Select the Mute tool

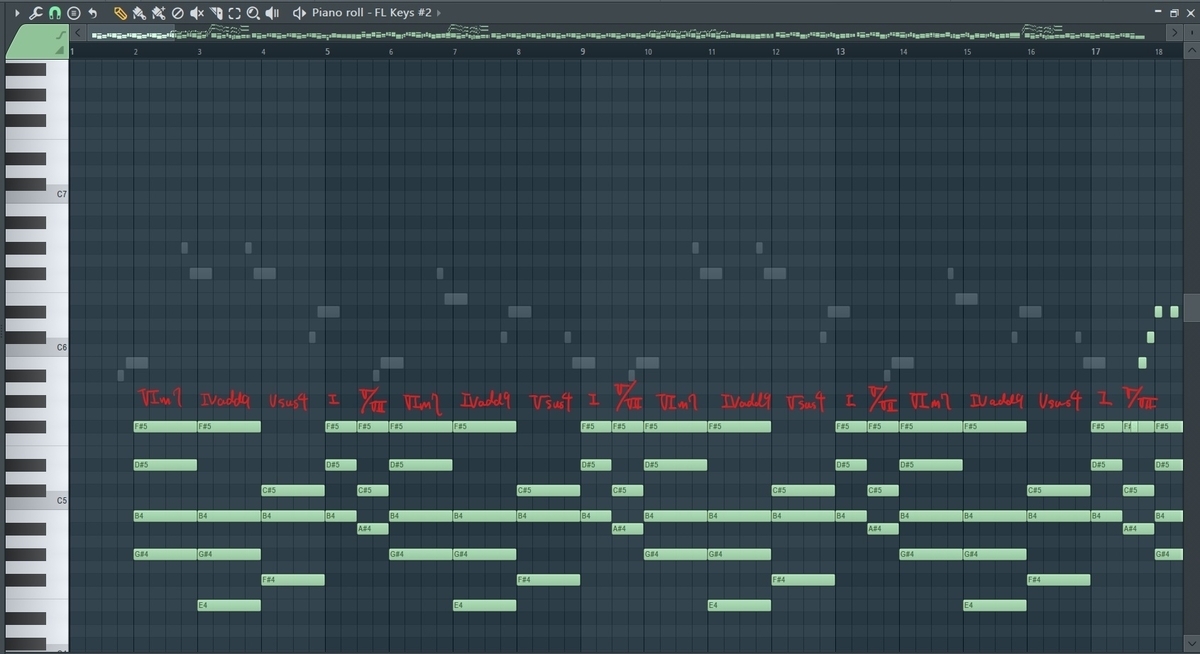click(x=197, y=13)
